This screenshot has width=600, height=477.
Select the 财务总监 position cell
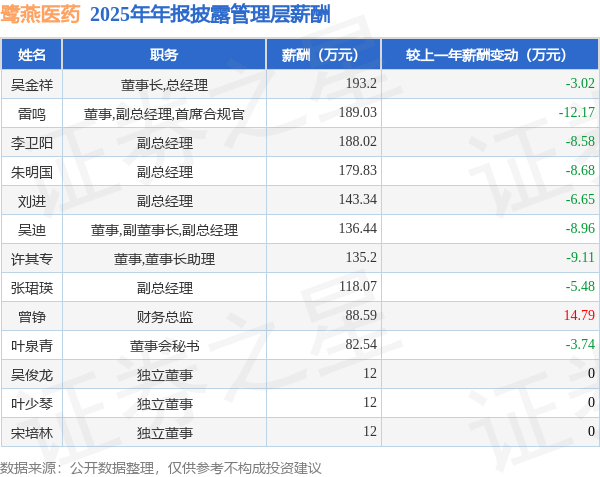164,317
